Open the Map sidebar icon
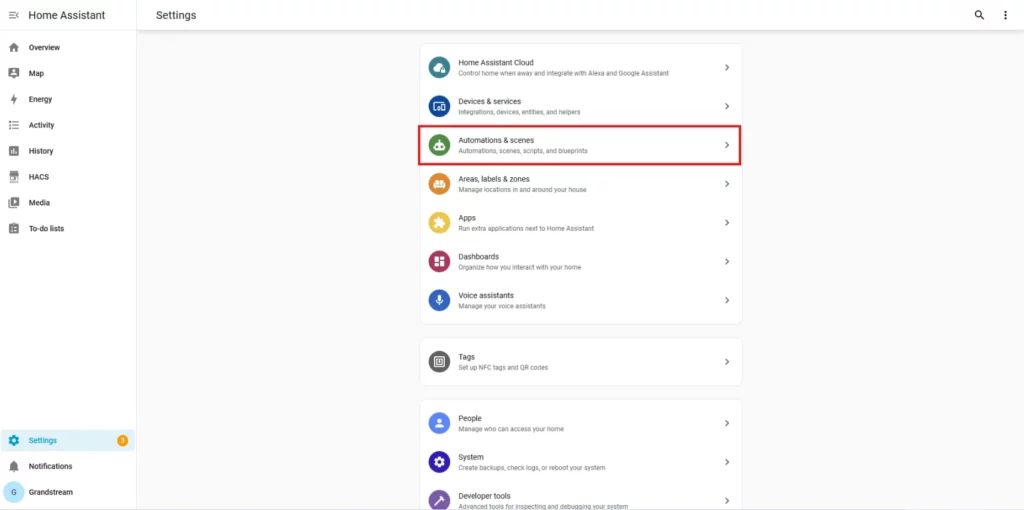This screenshot has height=510, width=1024. pyautogui.click(x=14, y=73)
